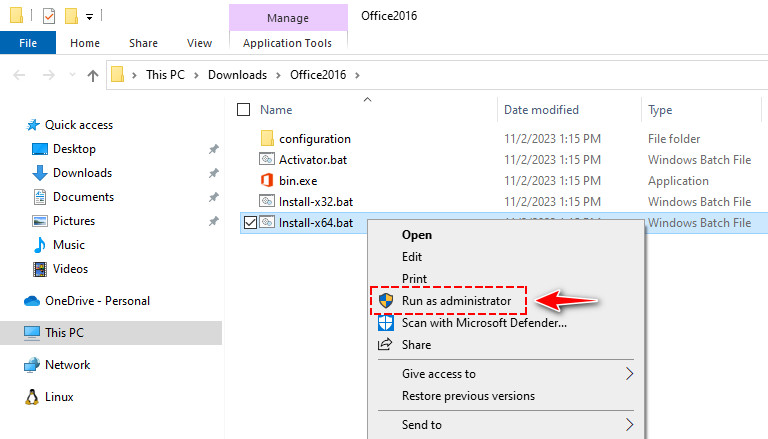Select the Install-x32.bat file icon
Viewport: 768px width, 439px height.
[x=267, y=201]
